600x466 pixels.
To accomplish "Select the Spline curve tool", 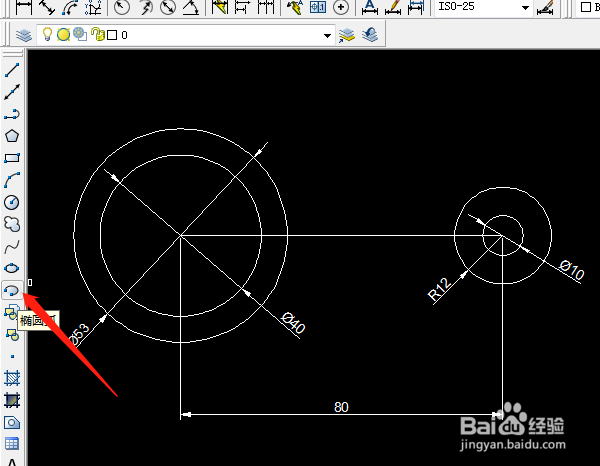I will tap(12, 247).
